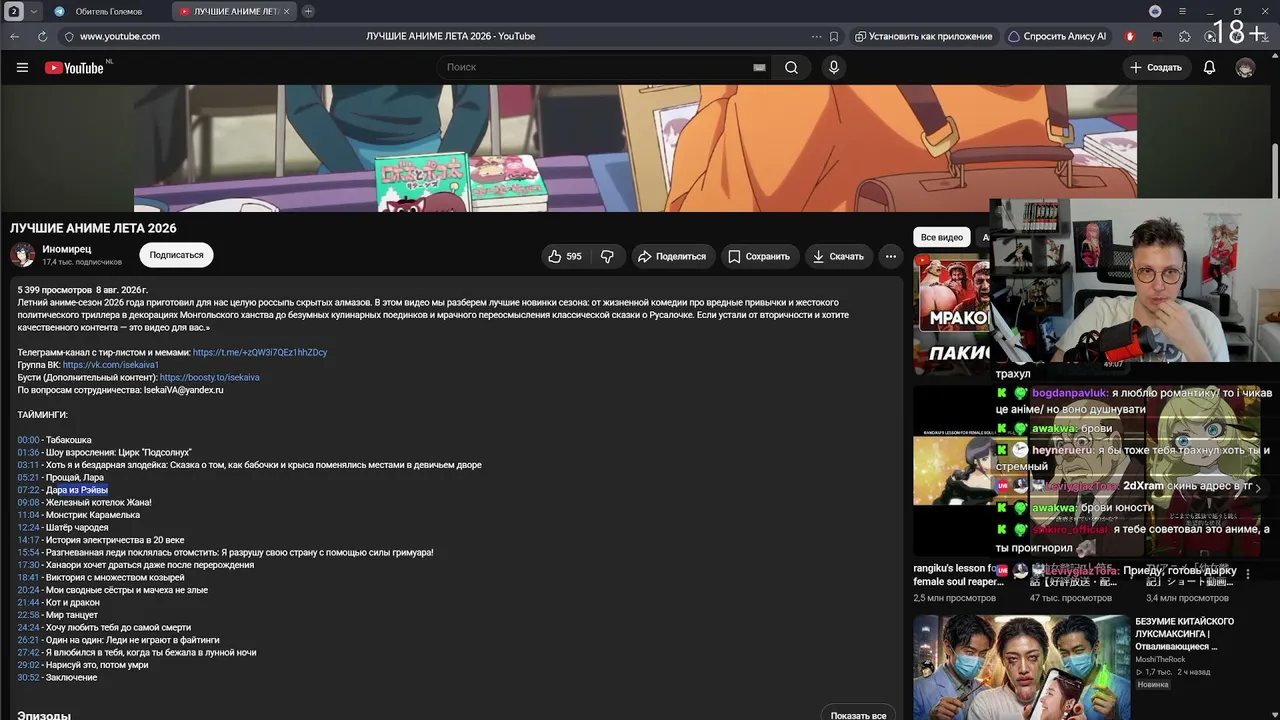The width and height of the screenshot is (1280, 720).
Task: Jump to timestamp 17:30
Action: tap(28, 565)
